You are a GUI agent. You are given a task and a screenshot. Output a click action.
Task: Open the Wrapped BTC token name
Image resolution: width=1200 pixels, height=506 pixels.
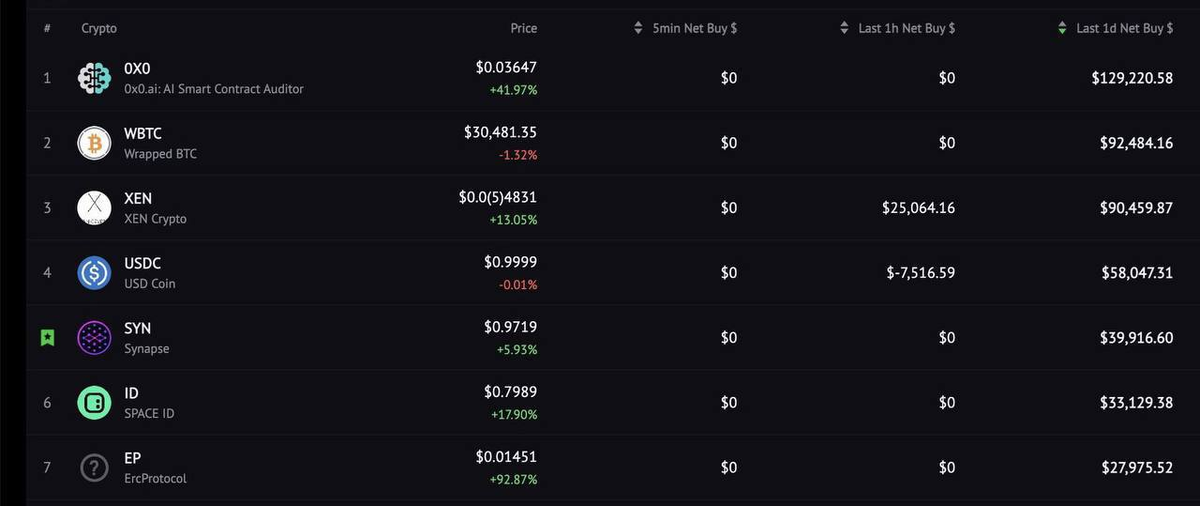click(x=160, y=154)
